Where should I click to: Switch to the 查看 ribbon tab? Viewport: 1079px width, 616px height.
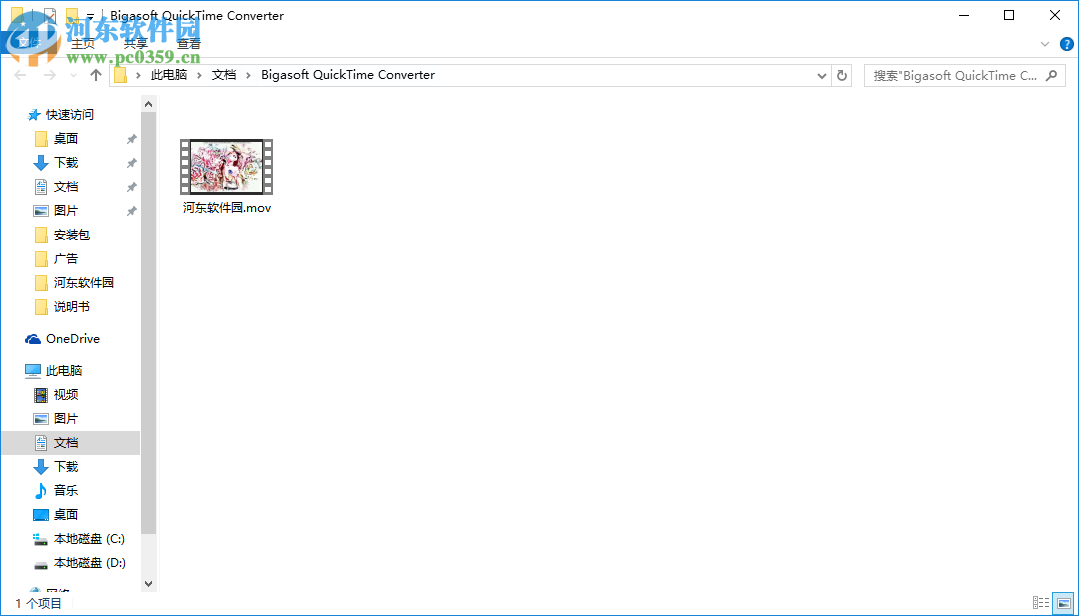click(x=188, y=43)
